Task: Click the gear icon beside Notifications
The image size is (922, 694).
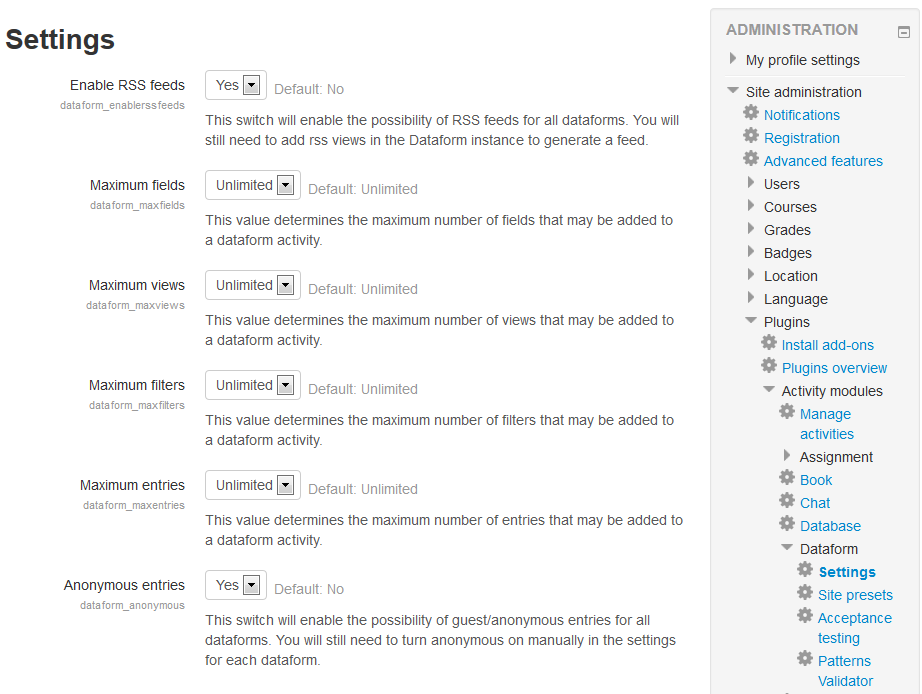Action: (752, 114)
